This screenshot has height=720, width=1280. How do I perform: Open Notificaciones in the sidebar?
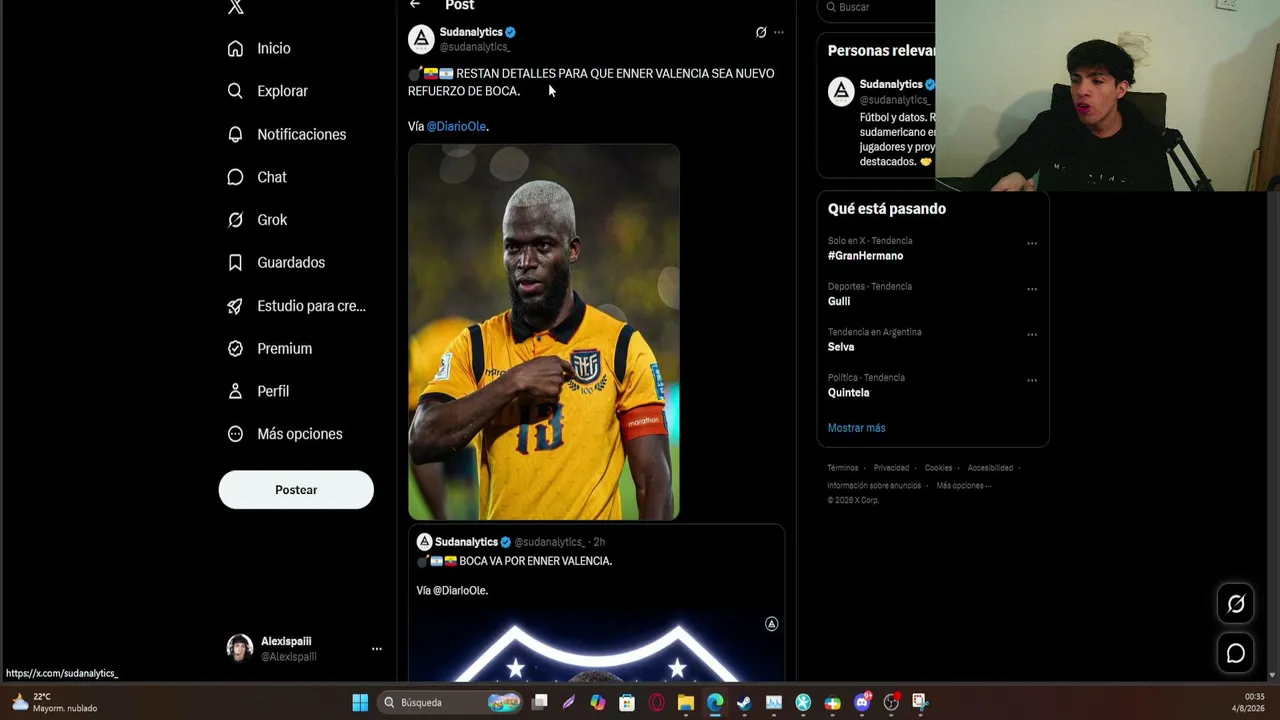click(x=287, y=134)
